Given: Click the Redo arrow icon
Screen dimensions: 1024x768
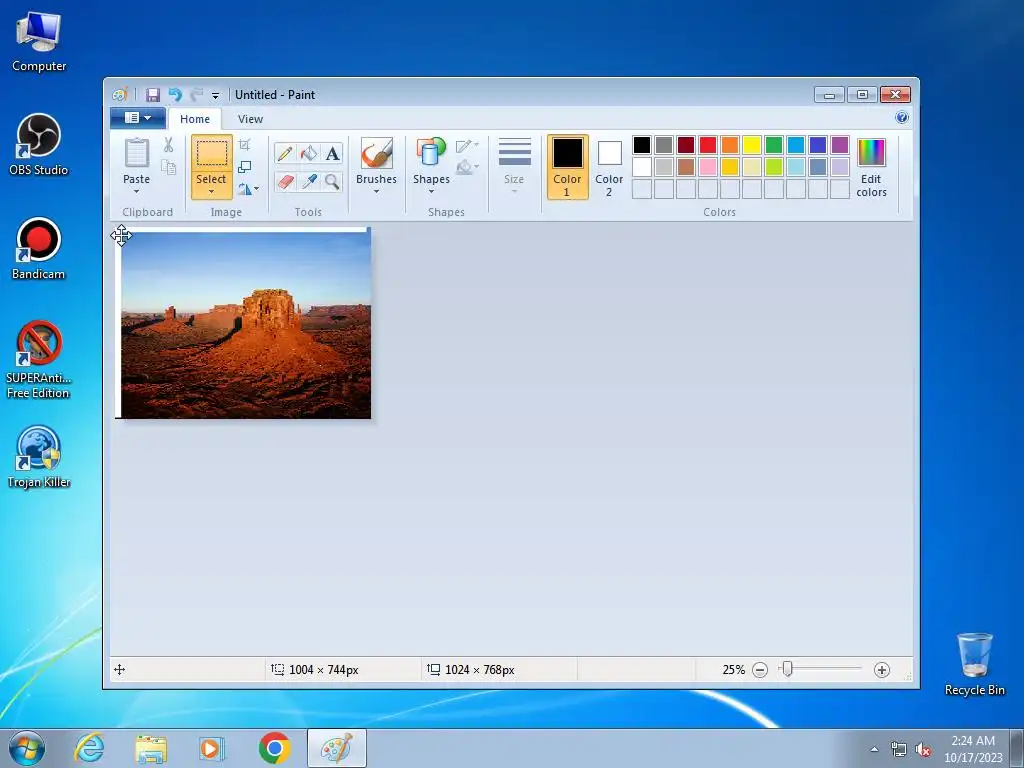Looking at the screenshot, I should click(197, 95).
